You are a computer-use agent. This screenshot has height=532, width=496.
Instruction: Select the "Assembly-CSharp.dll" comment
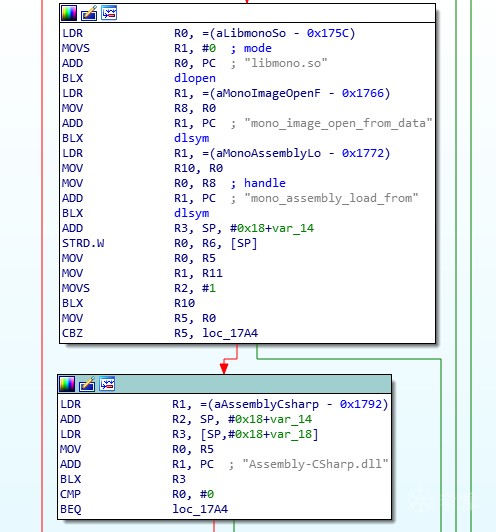click(315, 464)
